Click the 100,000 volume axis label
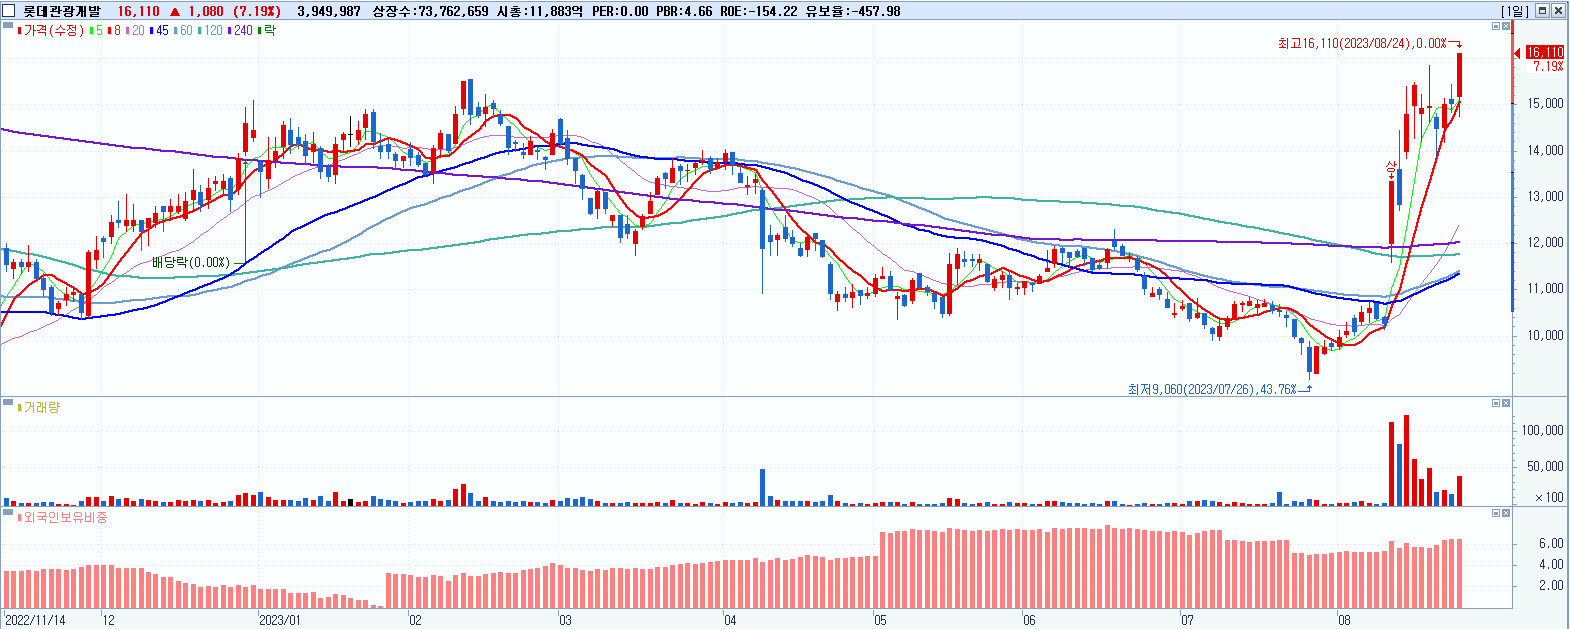Screen dimensions: 1570x629 click(x=1542, y=430)
